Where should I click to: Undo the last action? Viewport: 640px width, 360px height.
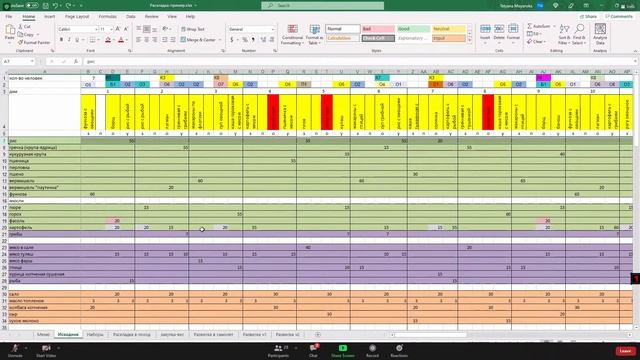point(56,6)
